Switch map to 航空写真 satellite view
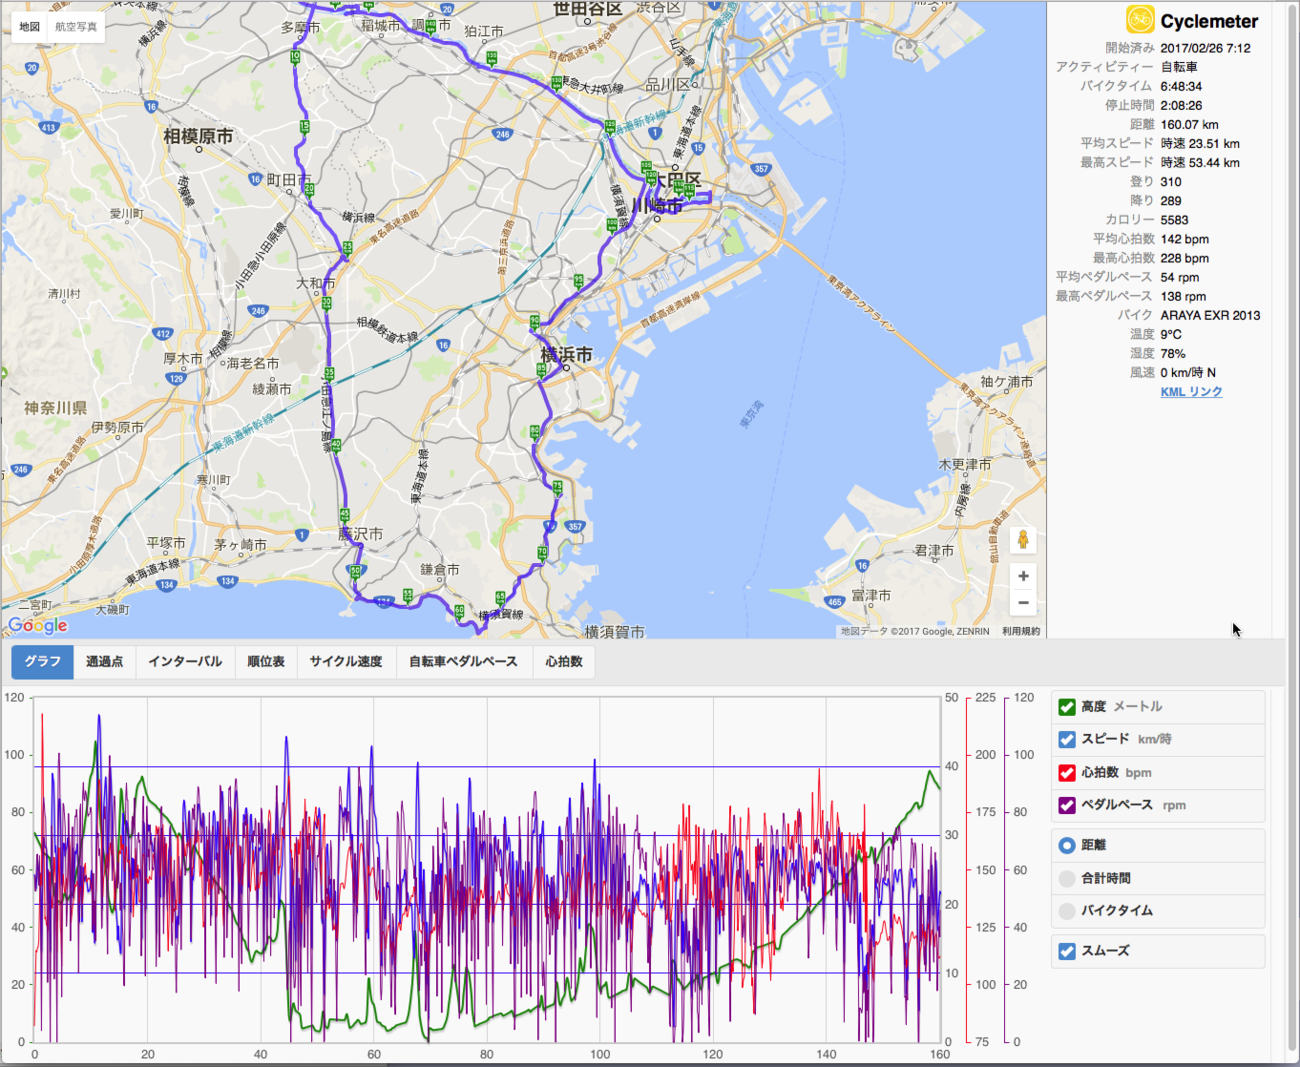 (x=76, y=27)
